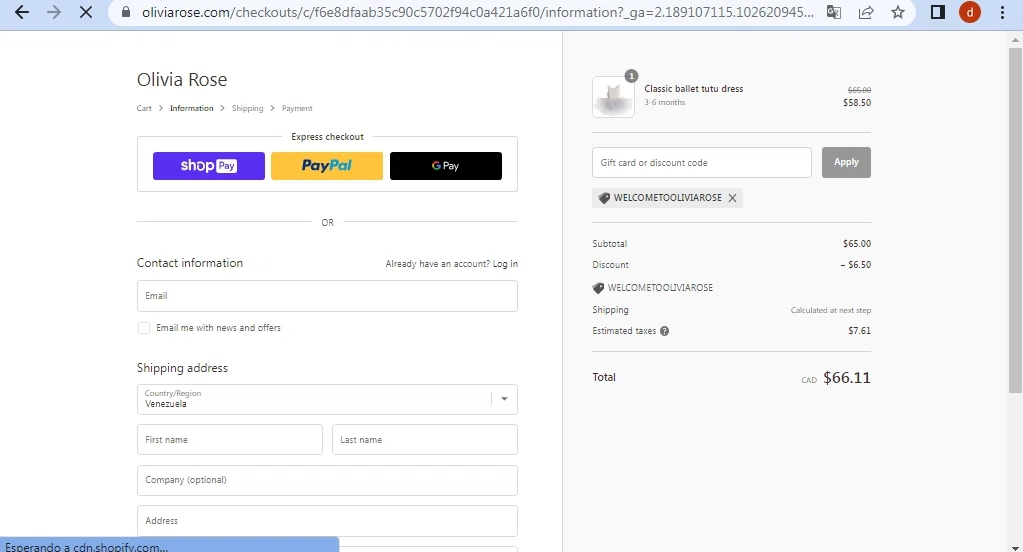
Task: Click the discount amount − $6.50
Action: click(855, 265)
